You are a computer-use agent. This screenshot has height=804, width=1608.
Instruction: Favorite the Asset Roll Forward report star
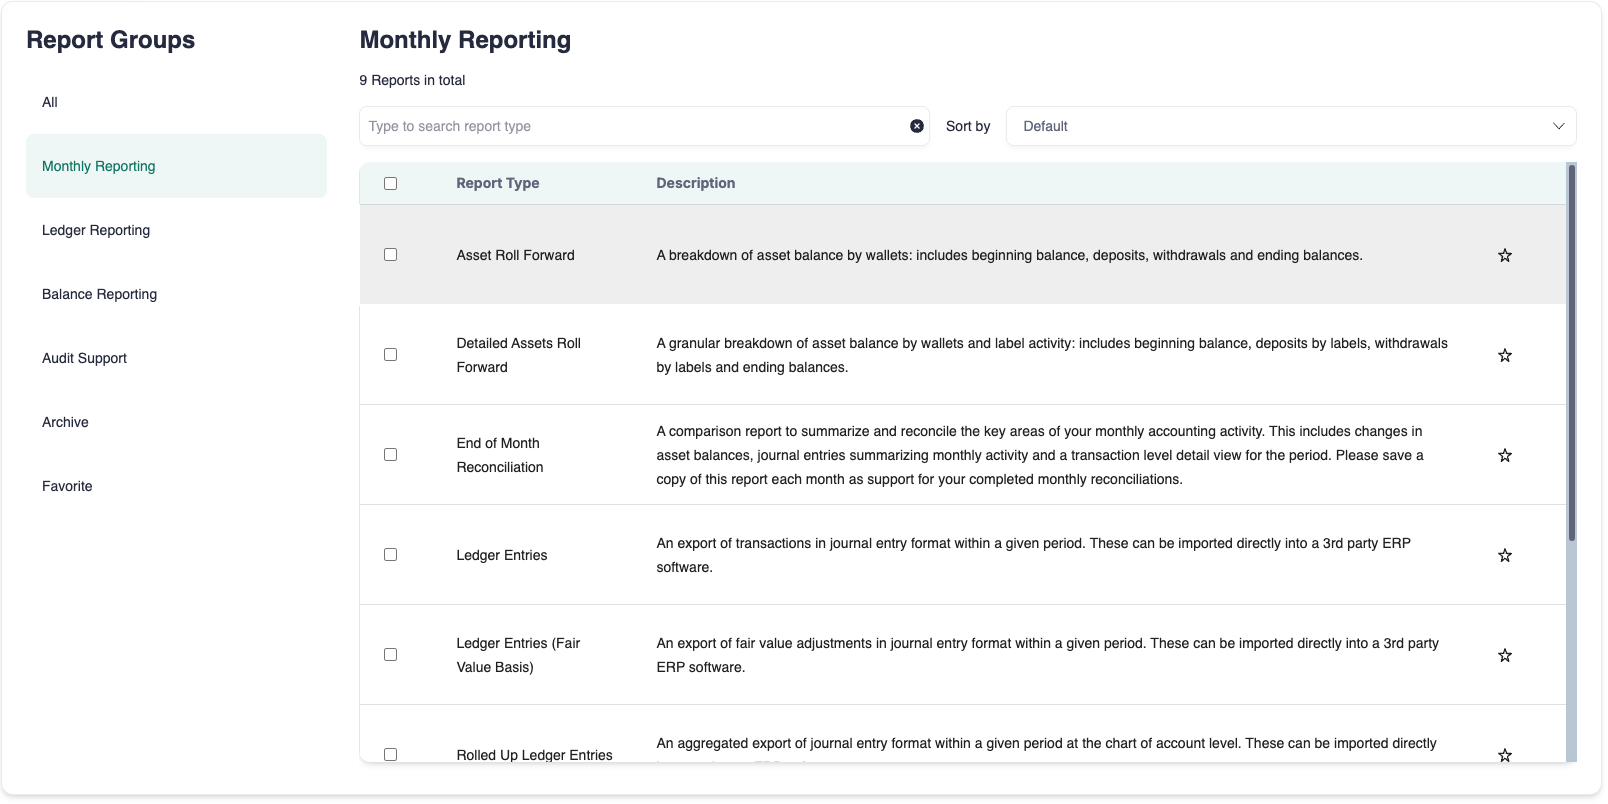(1504, 255)
